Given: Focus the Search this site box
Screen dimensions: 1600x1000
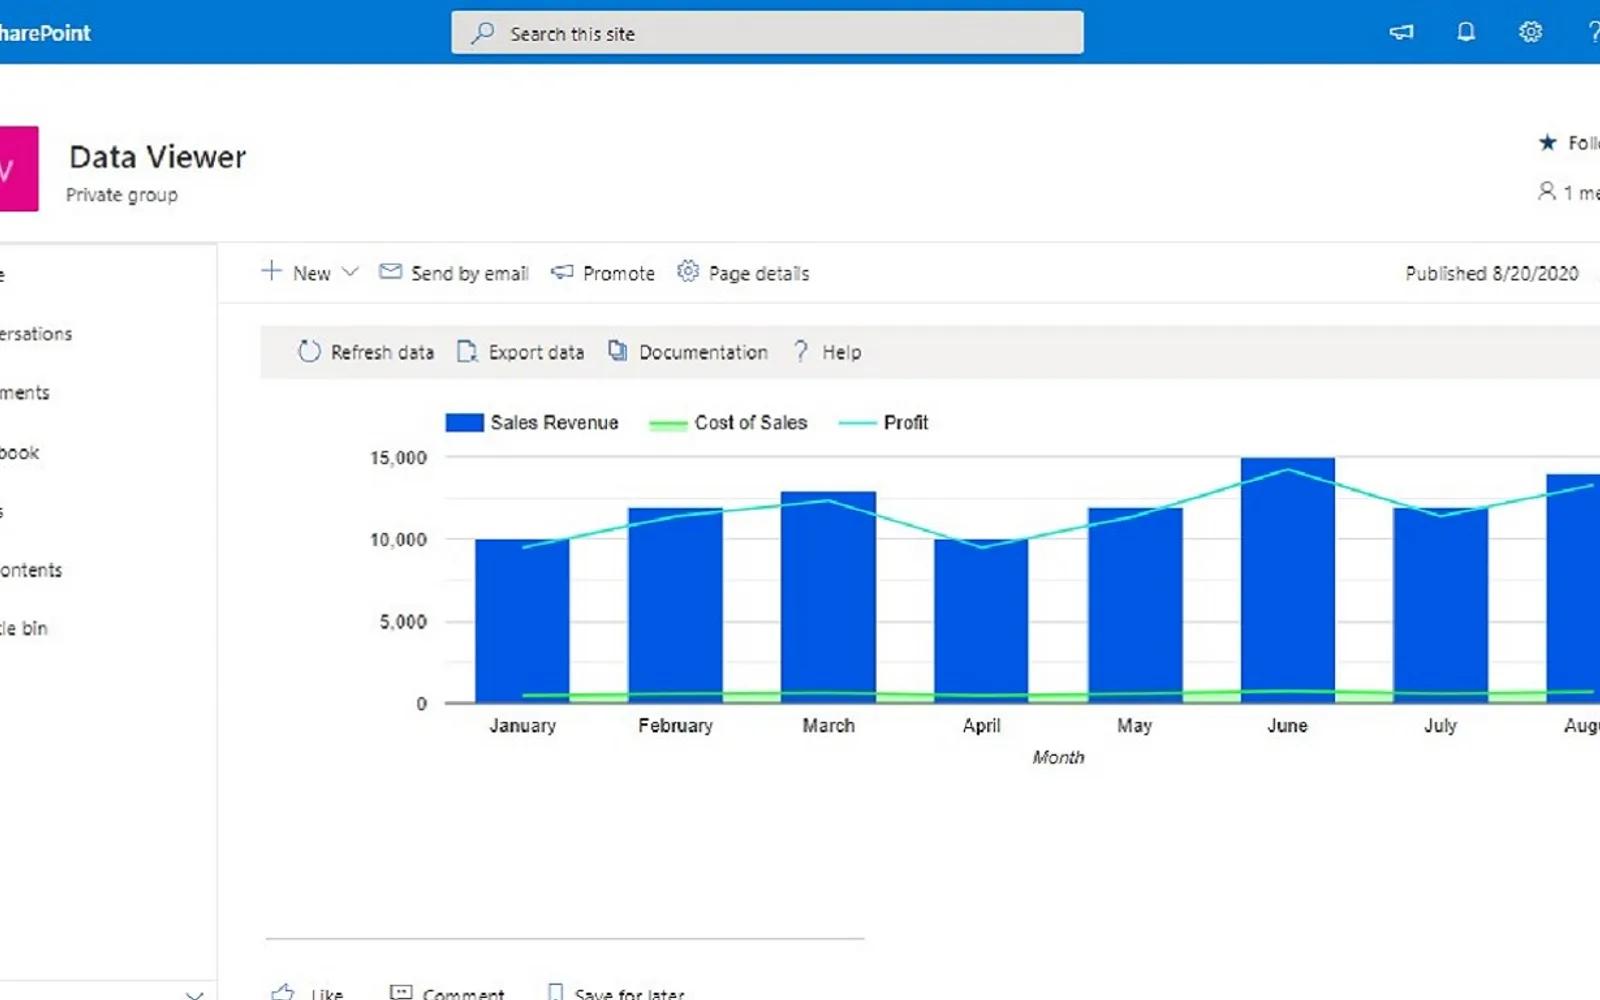Looking at the screenshot, I should point(767,33).
